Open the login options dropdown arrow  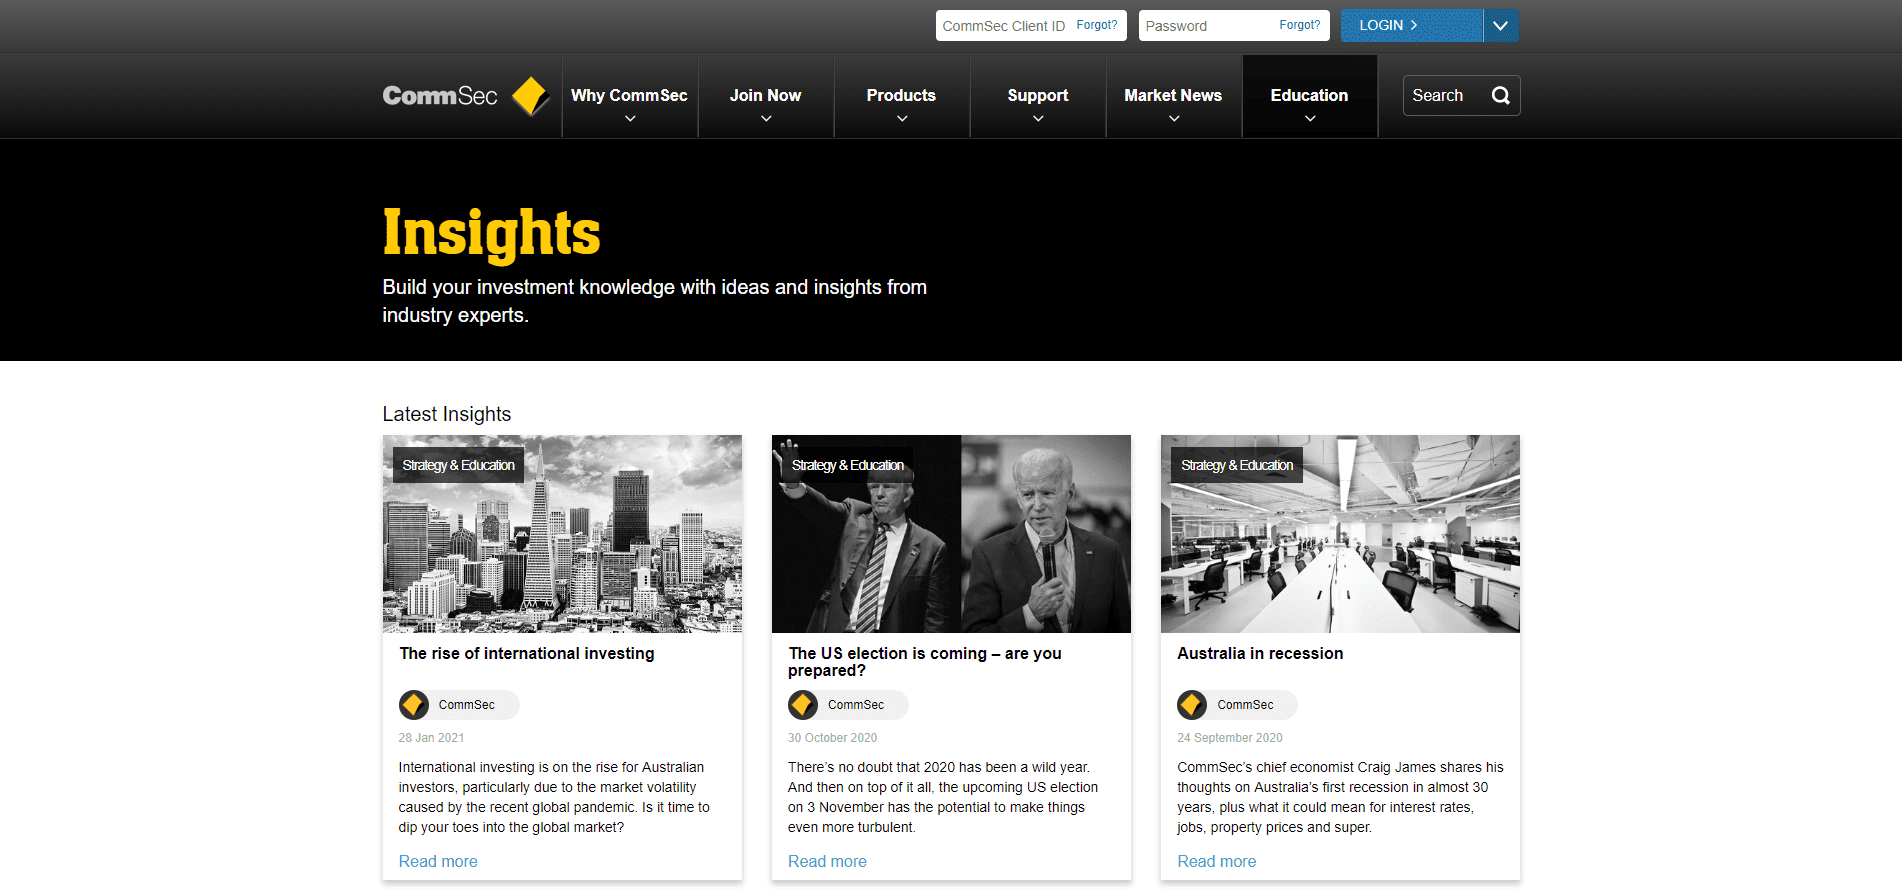coord(1501,26)
